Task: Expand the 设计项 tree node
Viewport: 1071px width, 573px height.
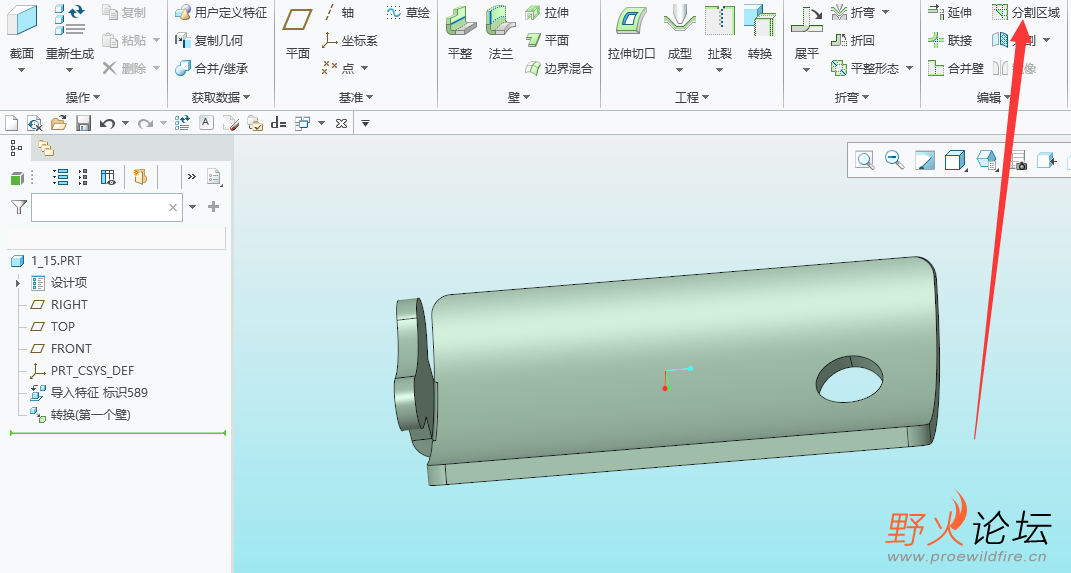Action: [18, 283]
